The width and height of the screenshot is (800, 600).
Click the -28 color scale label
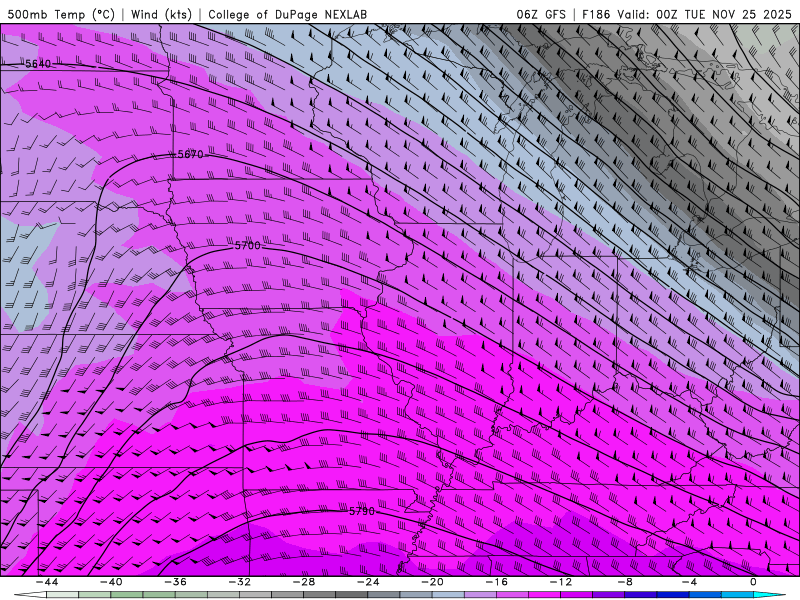tap(304, 582)
